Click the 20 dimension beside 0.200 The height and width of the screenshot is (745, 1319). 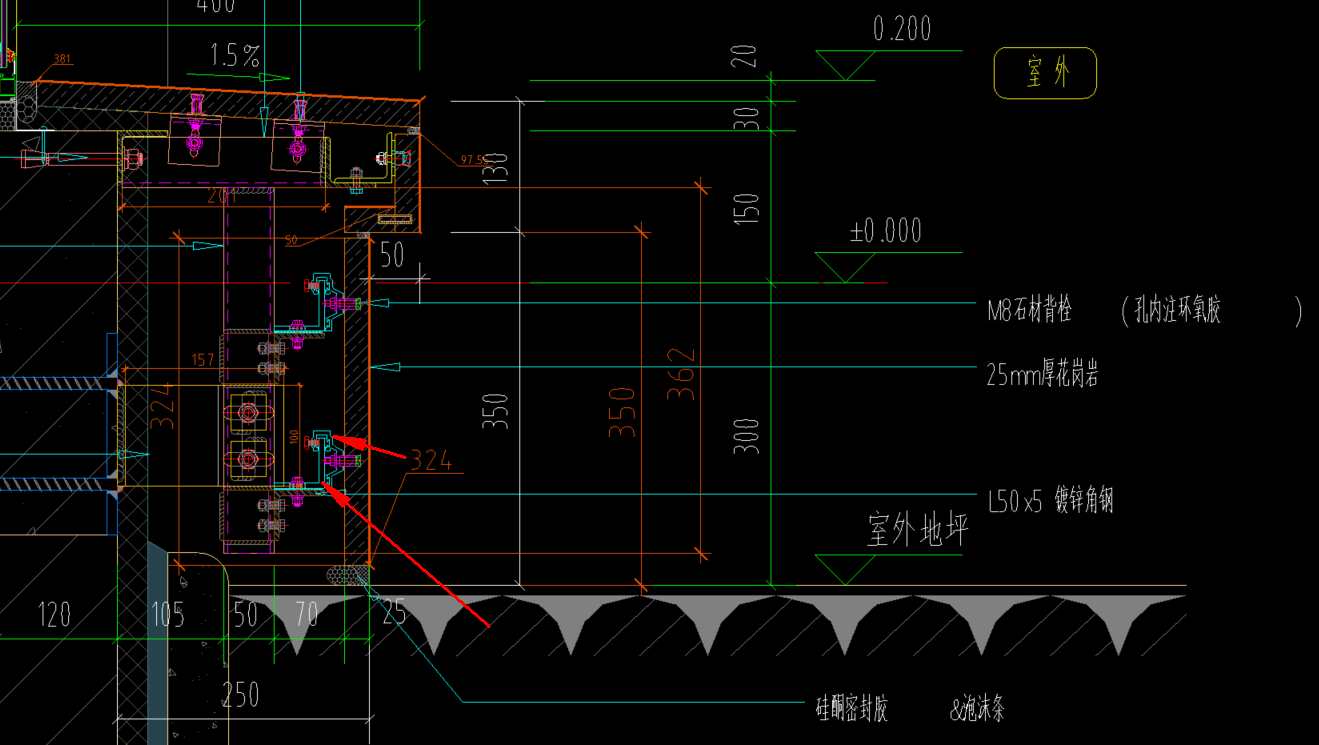745,57
